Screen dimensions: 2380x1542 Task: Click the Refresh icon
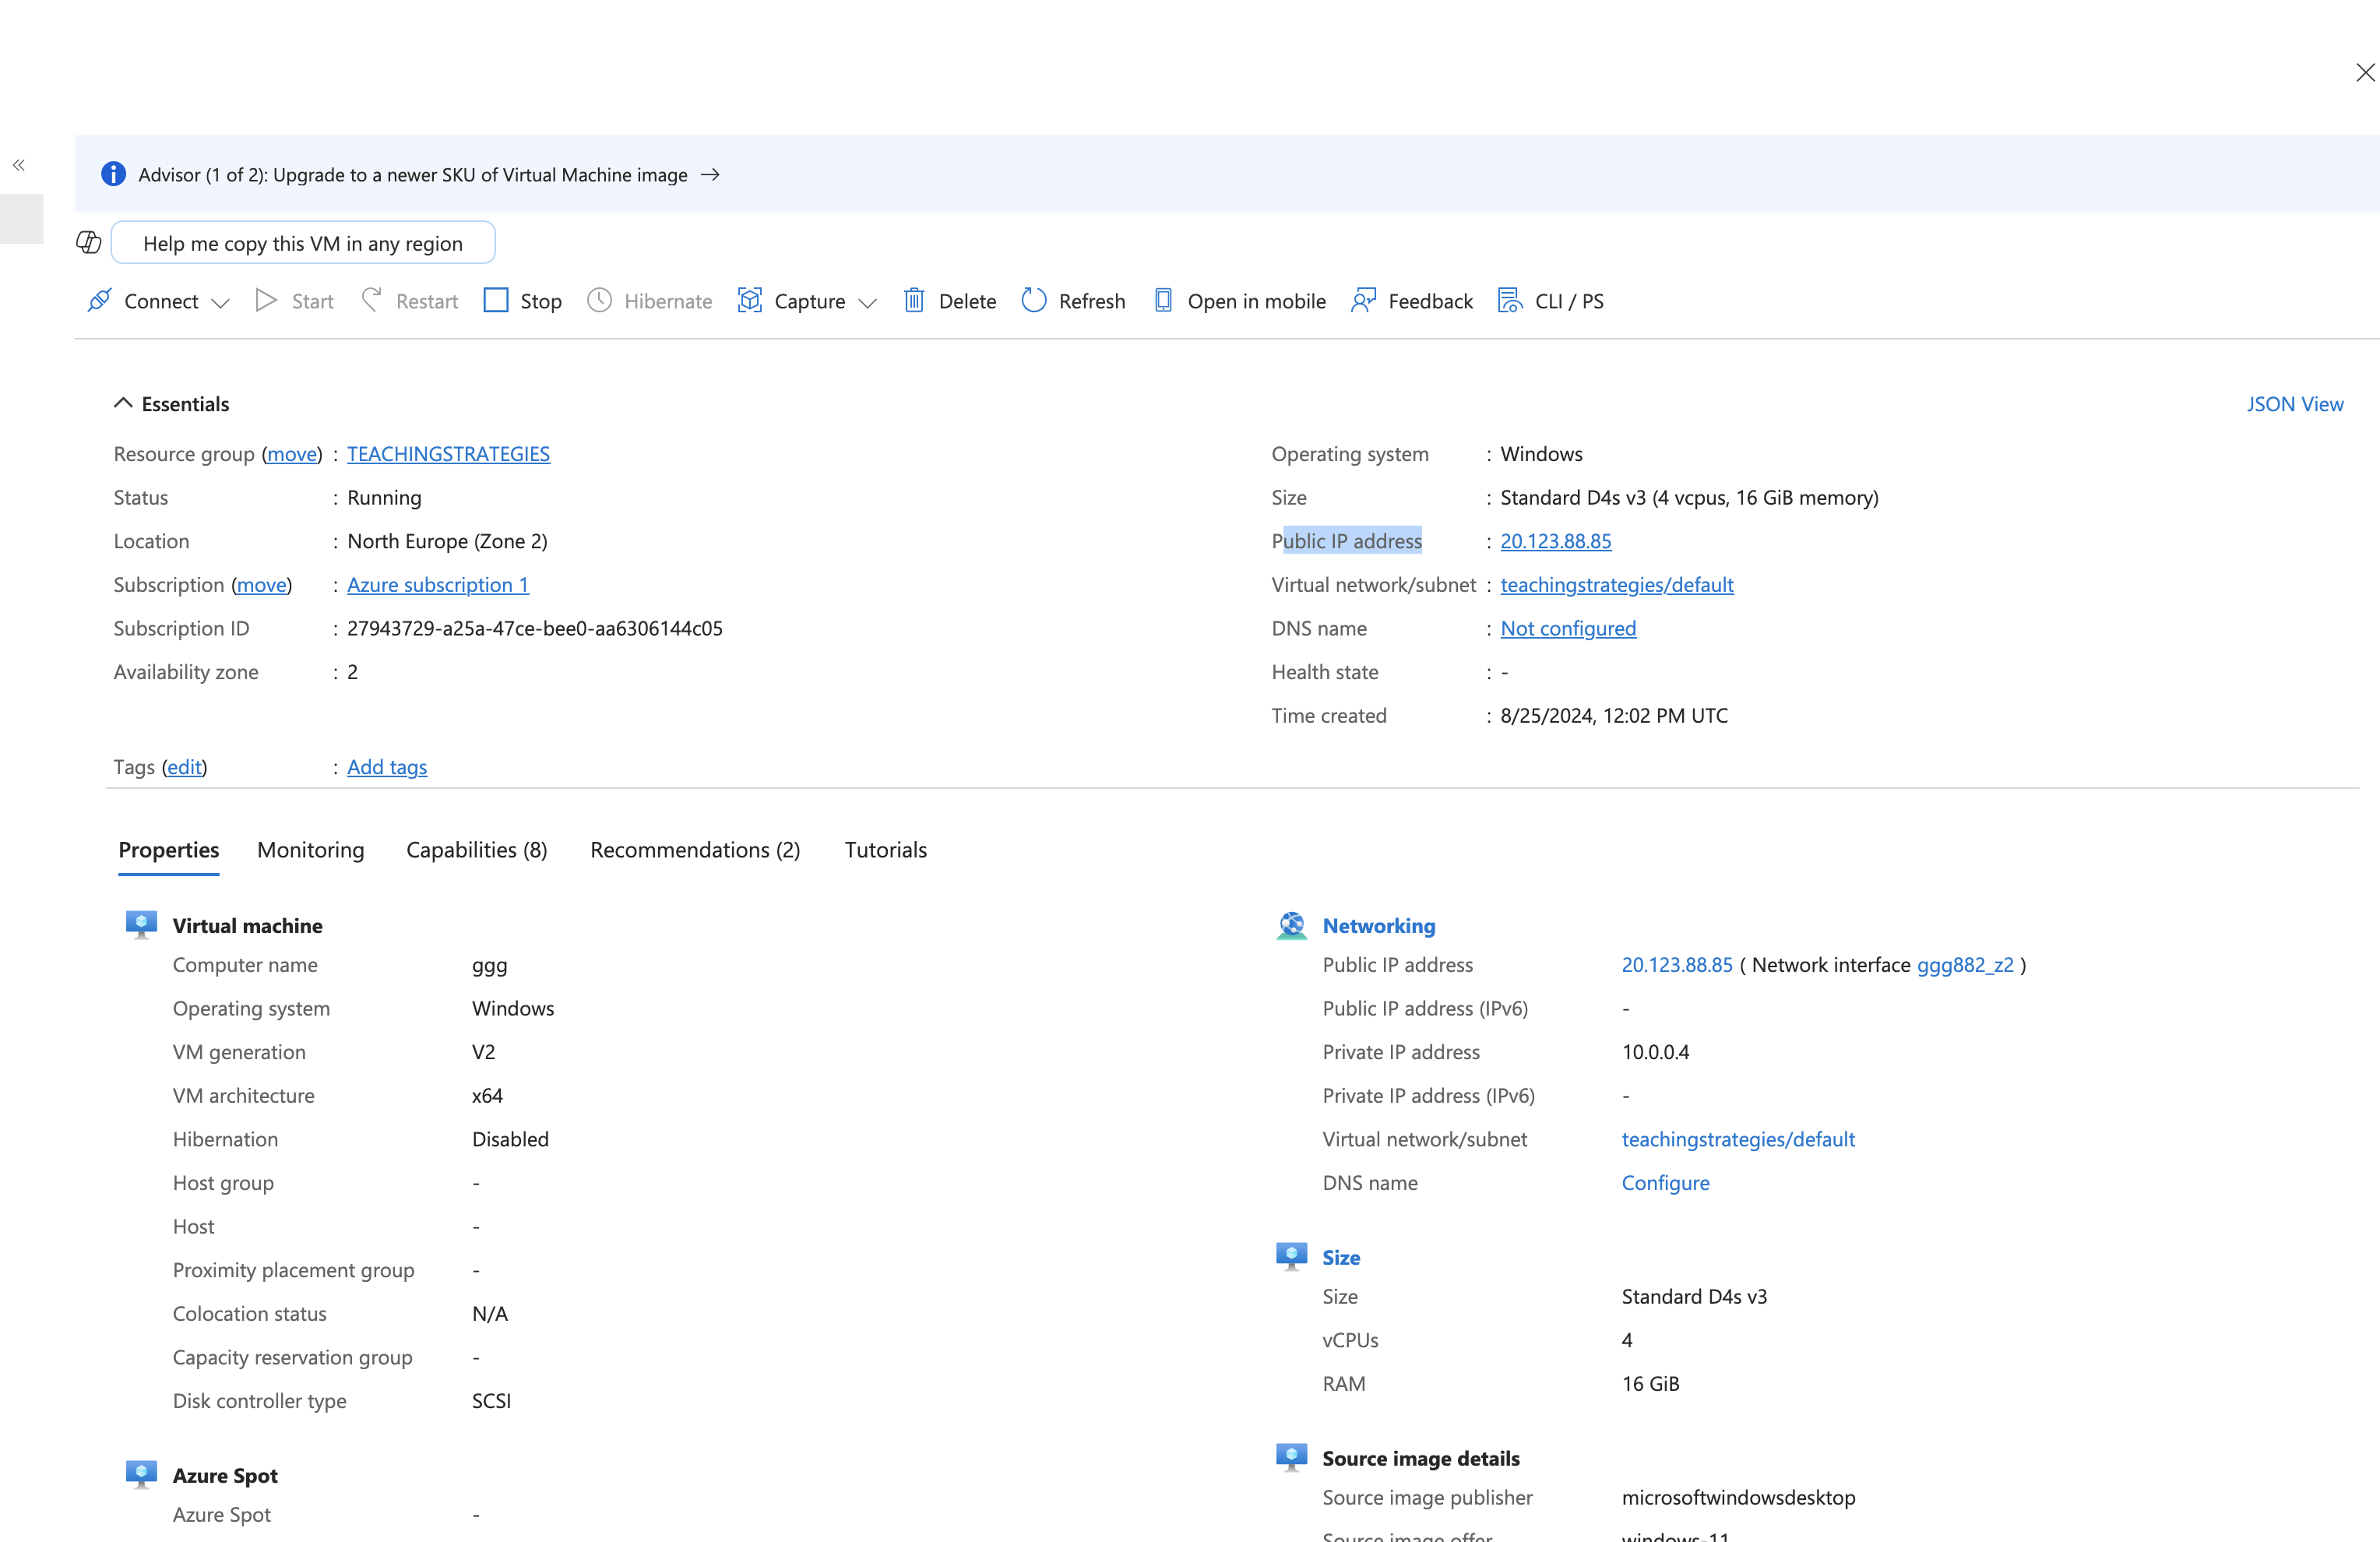pyautogui.click(x=1034, y=300)
